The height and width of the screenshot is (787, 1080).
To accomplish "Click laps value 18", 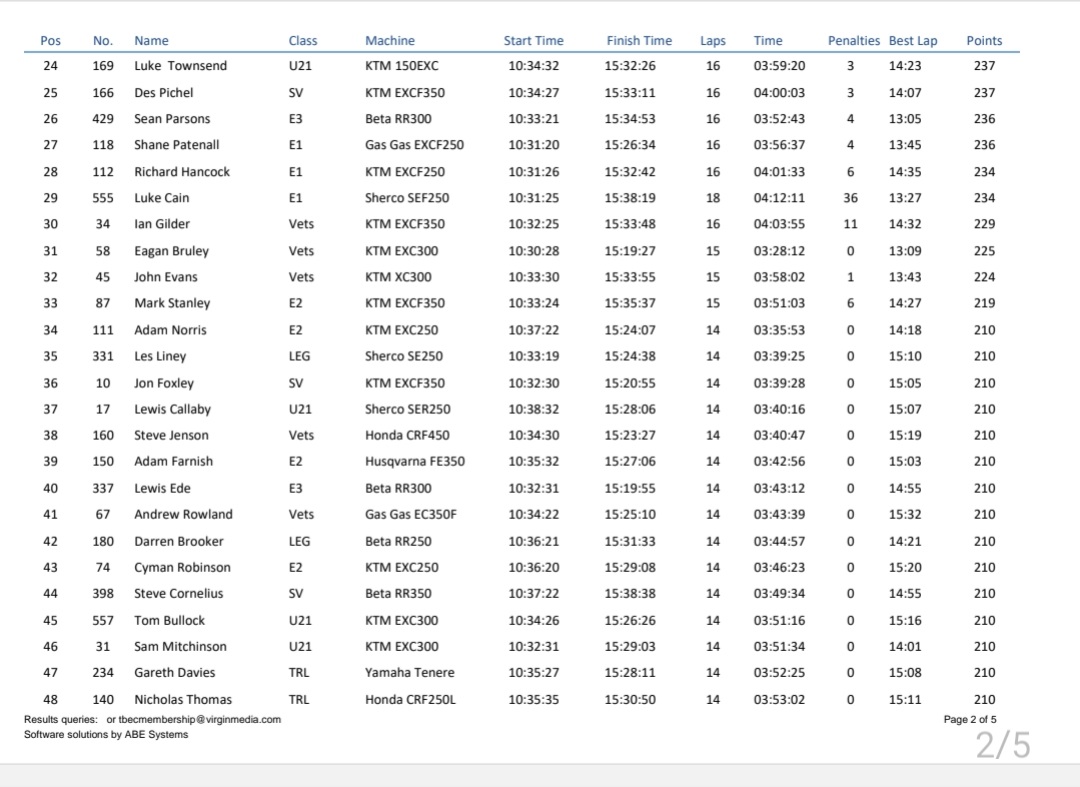I will tap(713, 198).
